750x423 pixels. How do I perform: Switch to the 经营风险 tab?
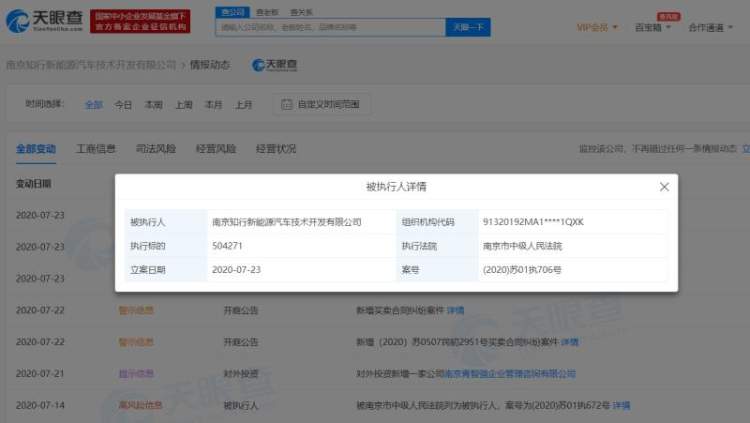pos(216,149)
